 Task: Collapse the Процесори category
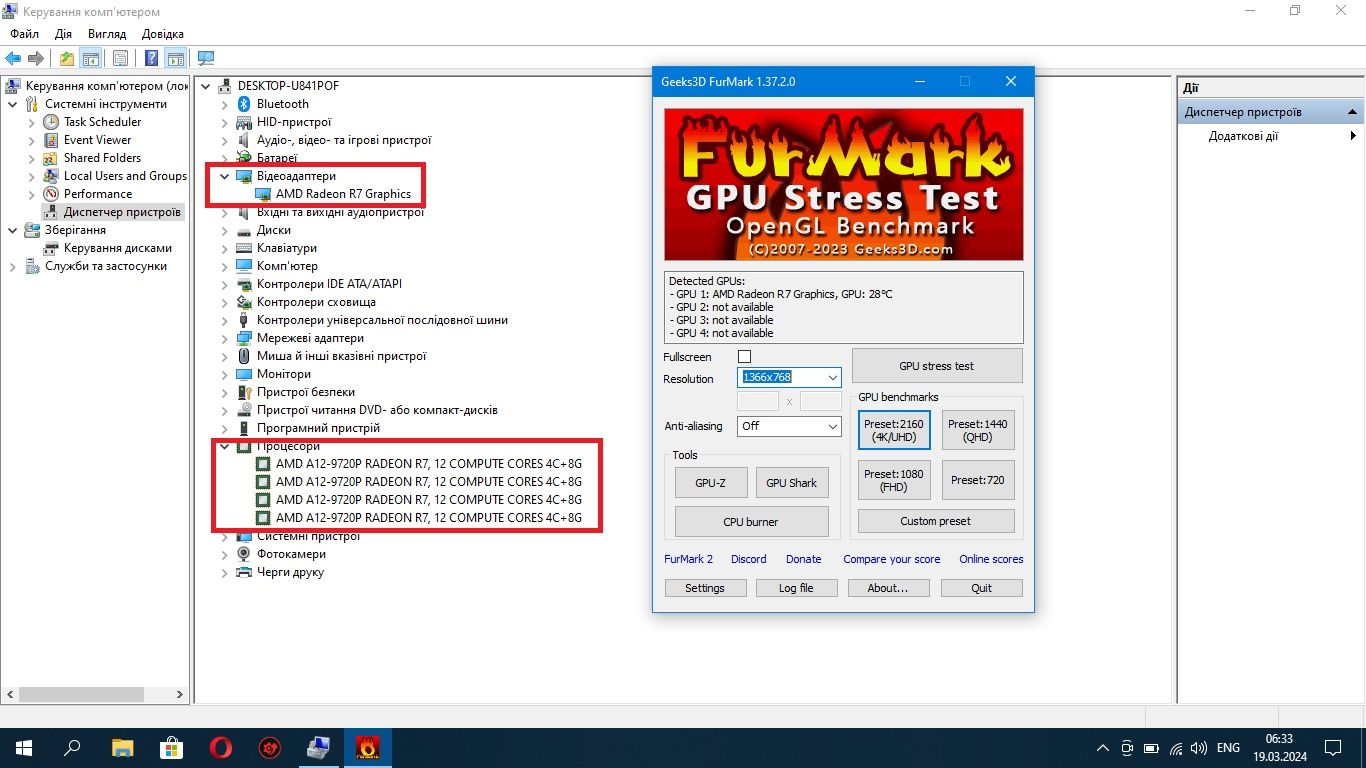click(x=224, y=446)
